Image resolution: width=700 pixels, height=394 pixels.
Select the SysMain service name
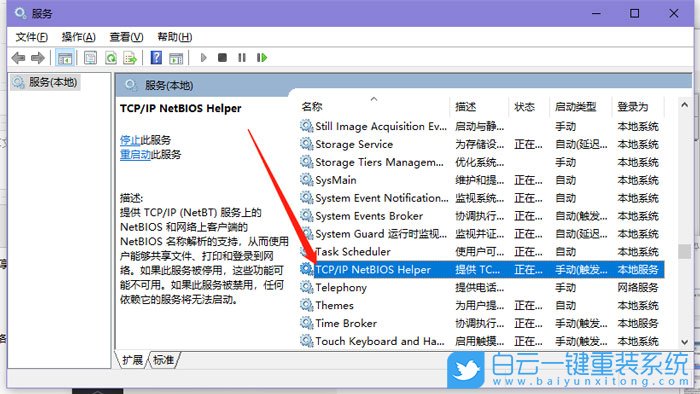tap(336, 180)
